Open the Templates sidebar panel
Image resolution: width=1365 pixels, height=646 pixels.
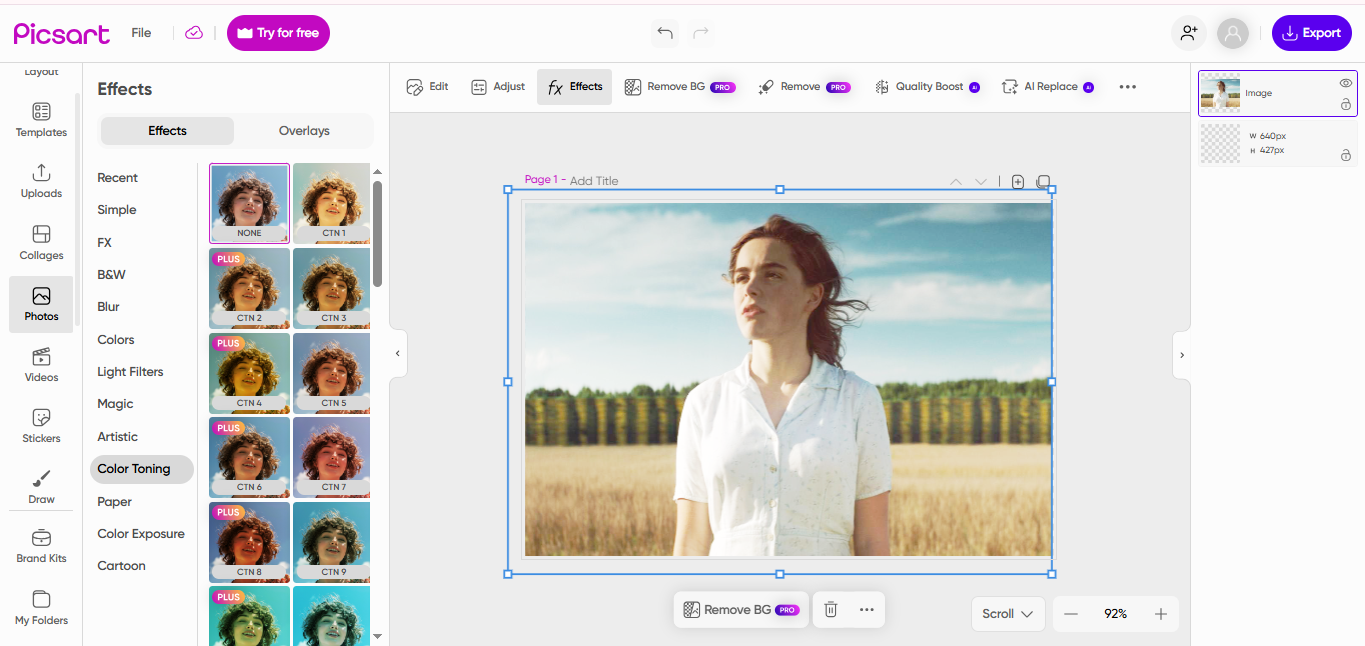click(x=41, y=120)
